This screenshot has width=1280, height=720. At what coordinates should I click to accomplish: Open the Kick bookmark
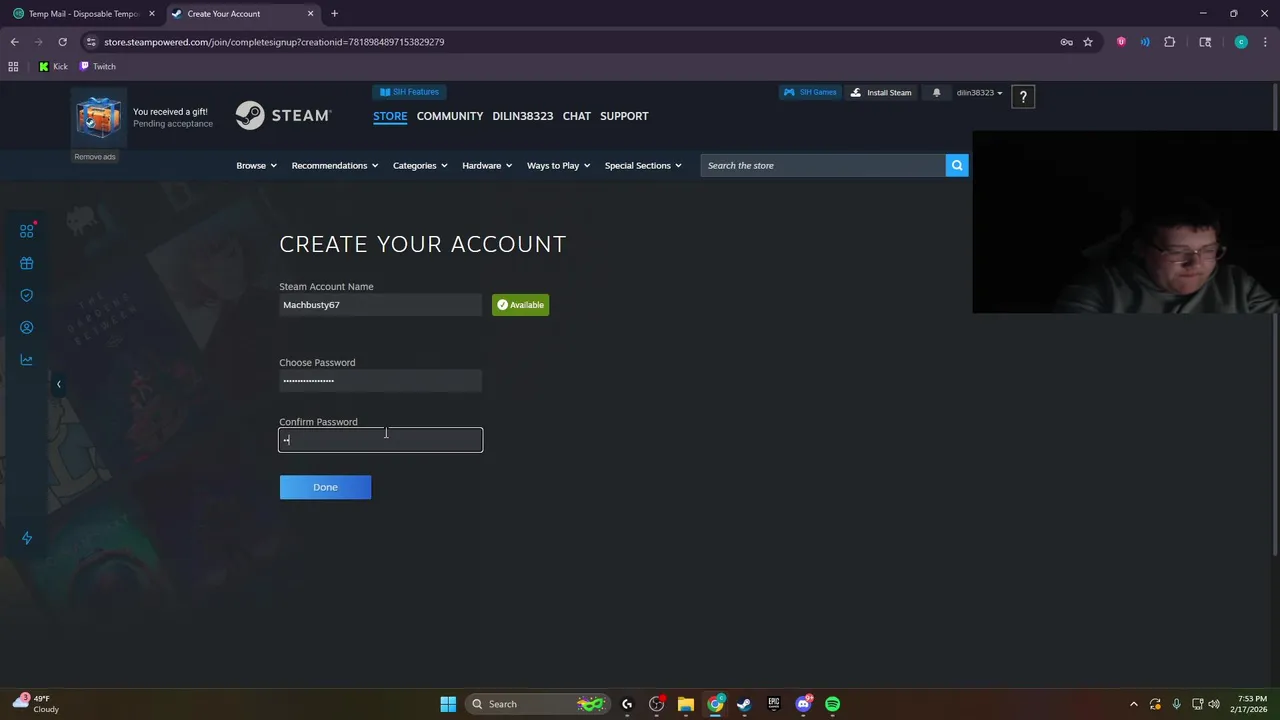53,66
